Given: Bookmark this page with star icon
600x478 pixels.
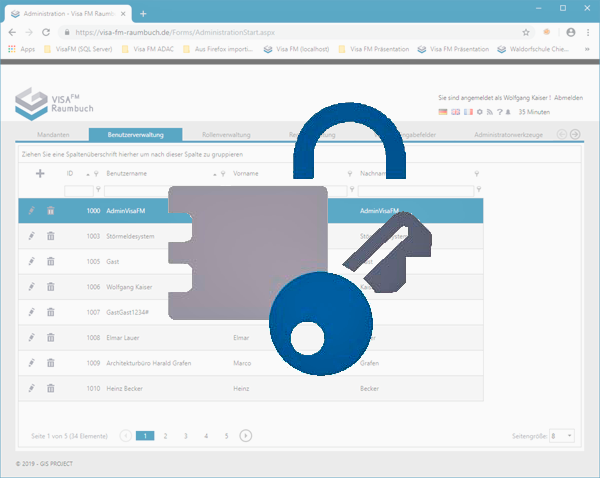Looking at the screenshot, I should (x=526, y=33).
